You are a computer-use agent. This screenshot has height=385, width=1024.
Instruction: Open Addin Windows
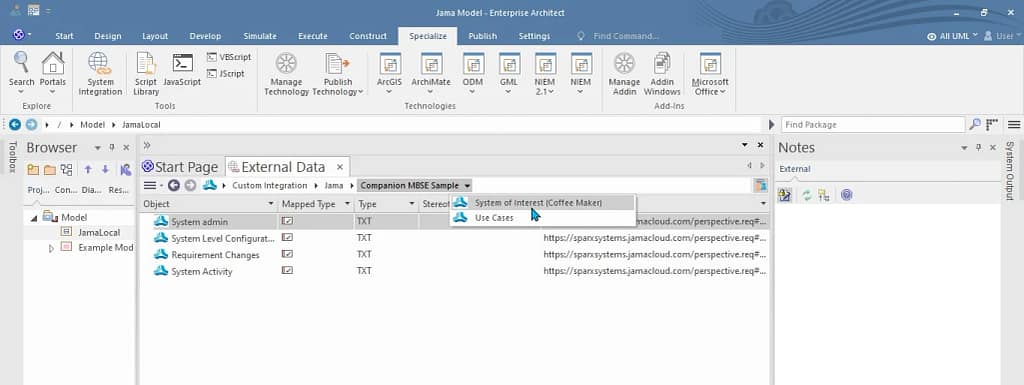click(x=662, y=74)
